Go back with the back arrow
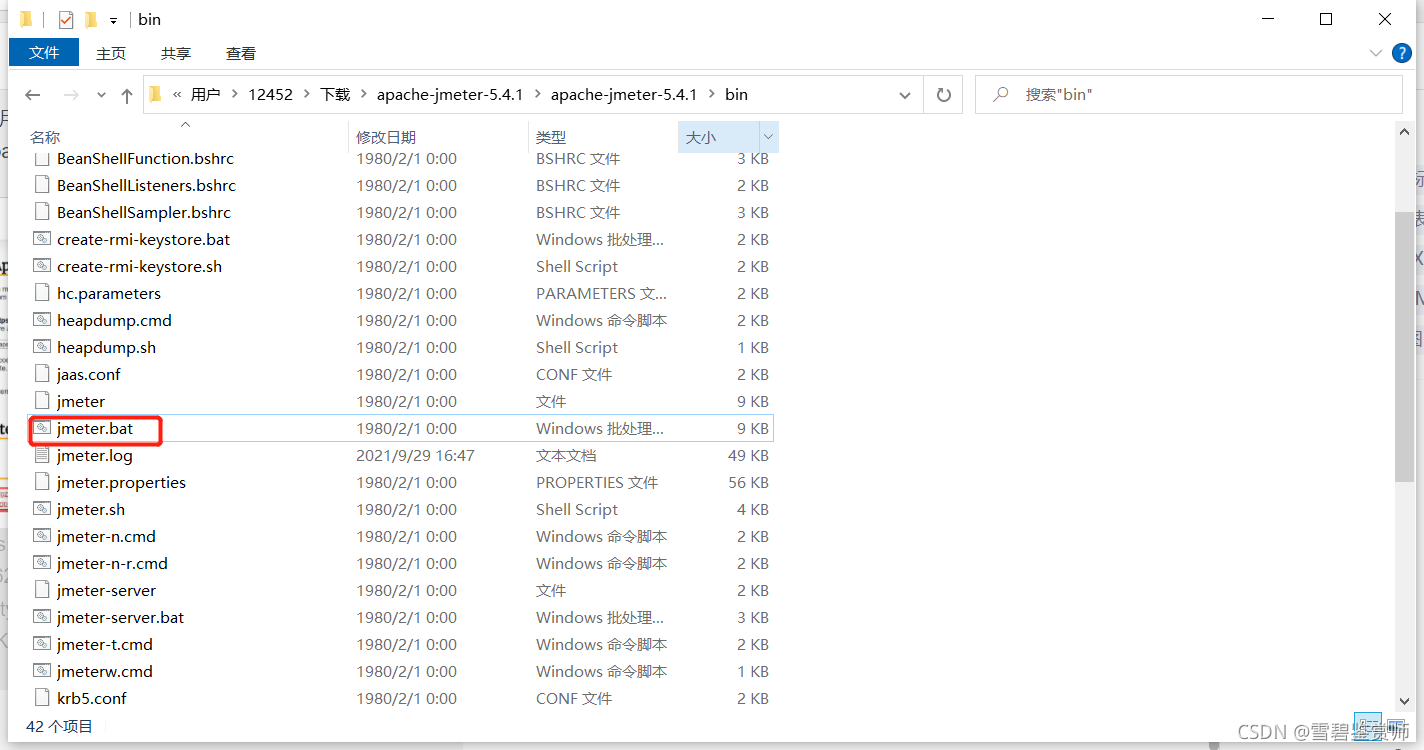Image resolution: width=1424 pixels, height=750 pixels. pos(33,95)
